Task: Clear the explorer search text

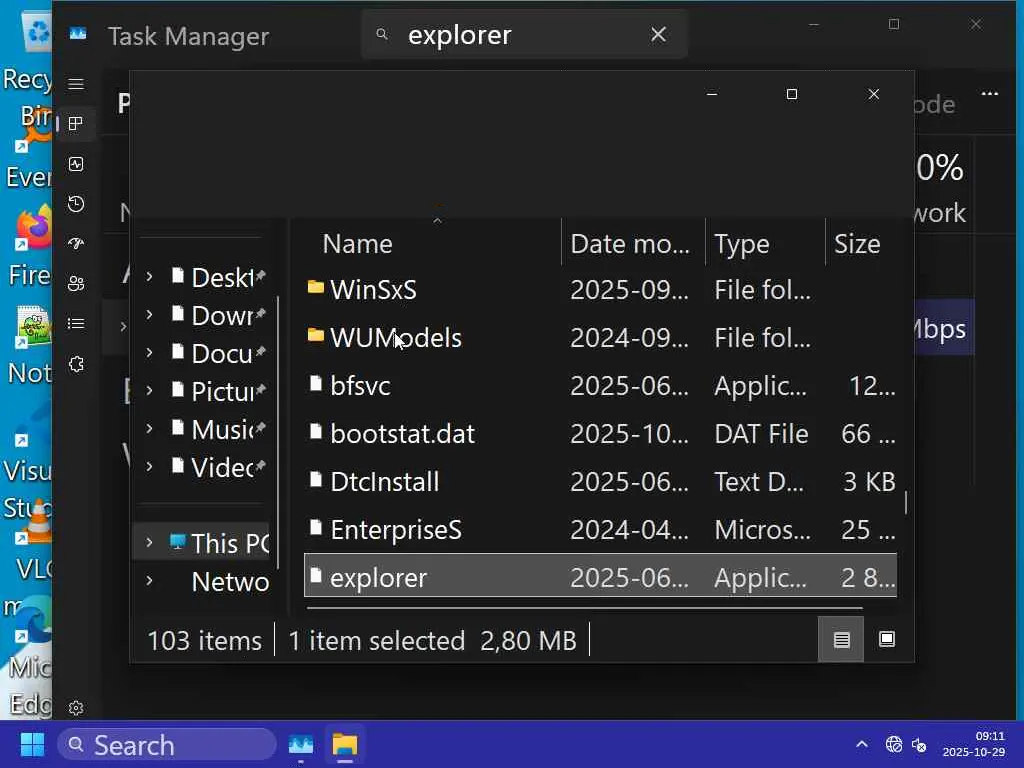Action: (x=658, y=35)
